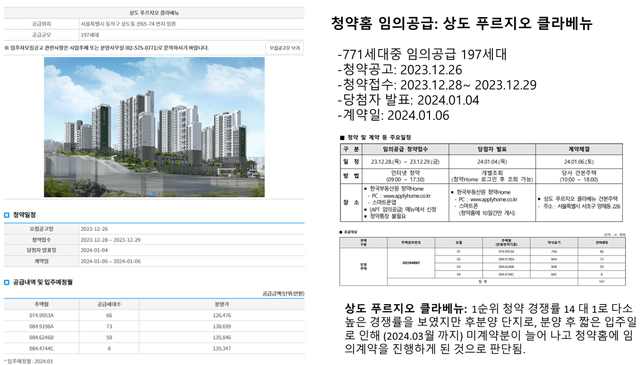Click the blue square icon beside 공급내역 및 입주예정월
Image resolution: width=640 pixels, height=365 pixels.
point(7,283)
